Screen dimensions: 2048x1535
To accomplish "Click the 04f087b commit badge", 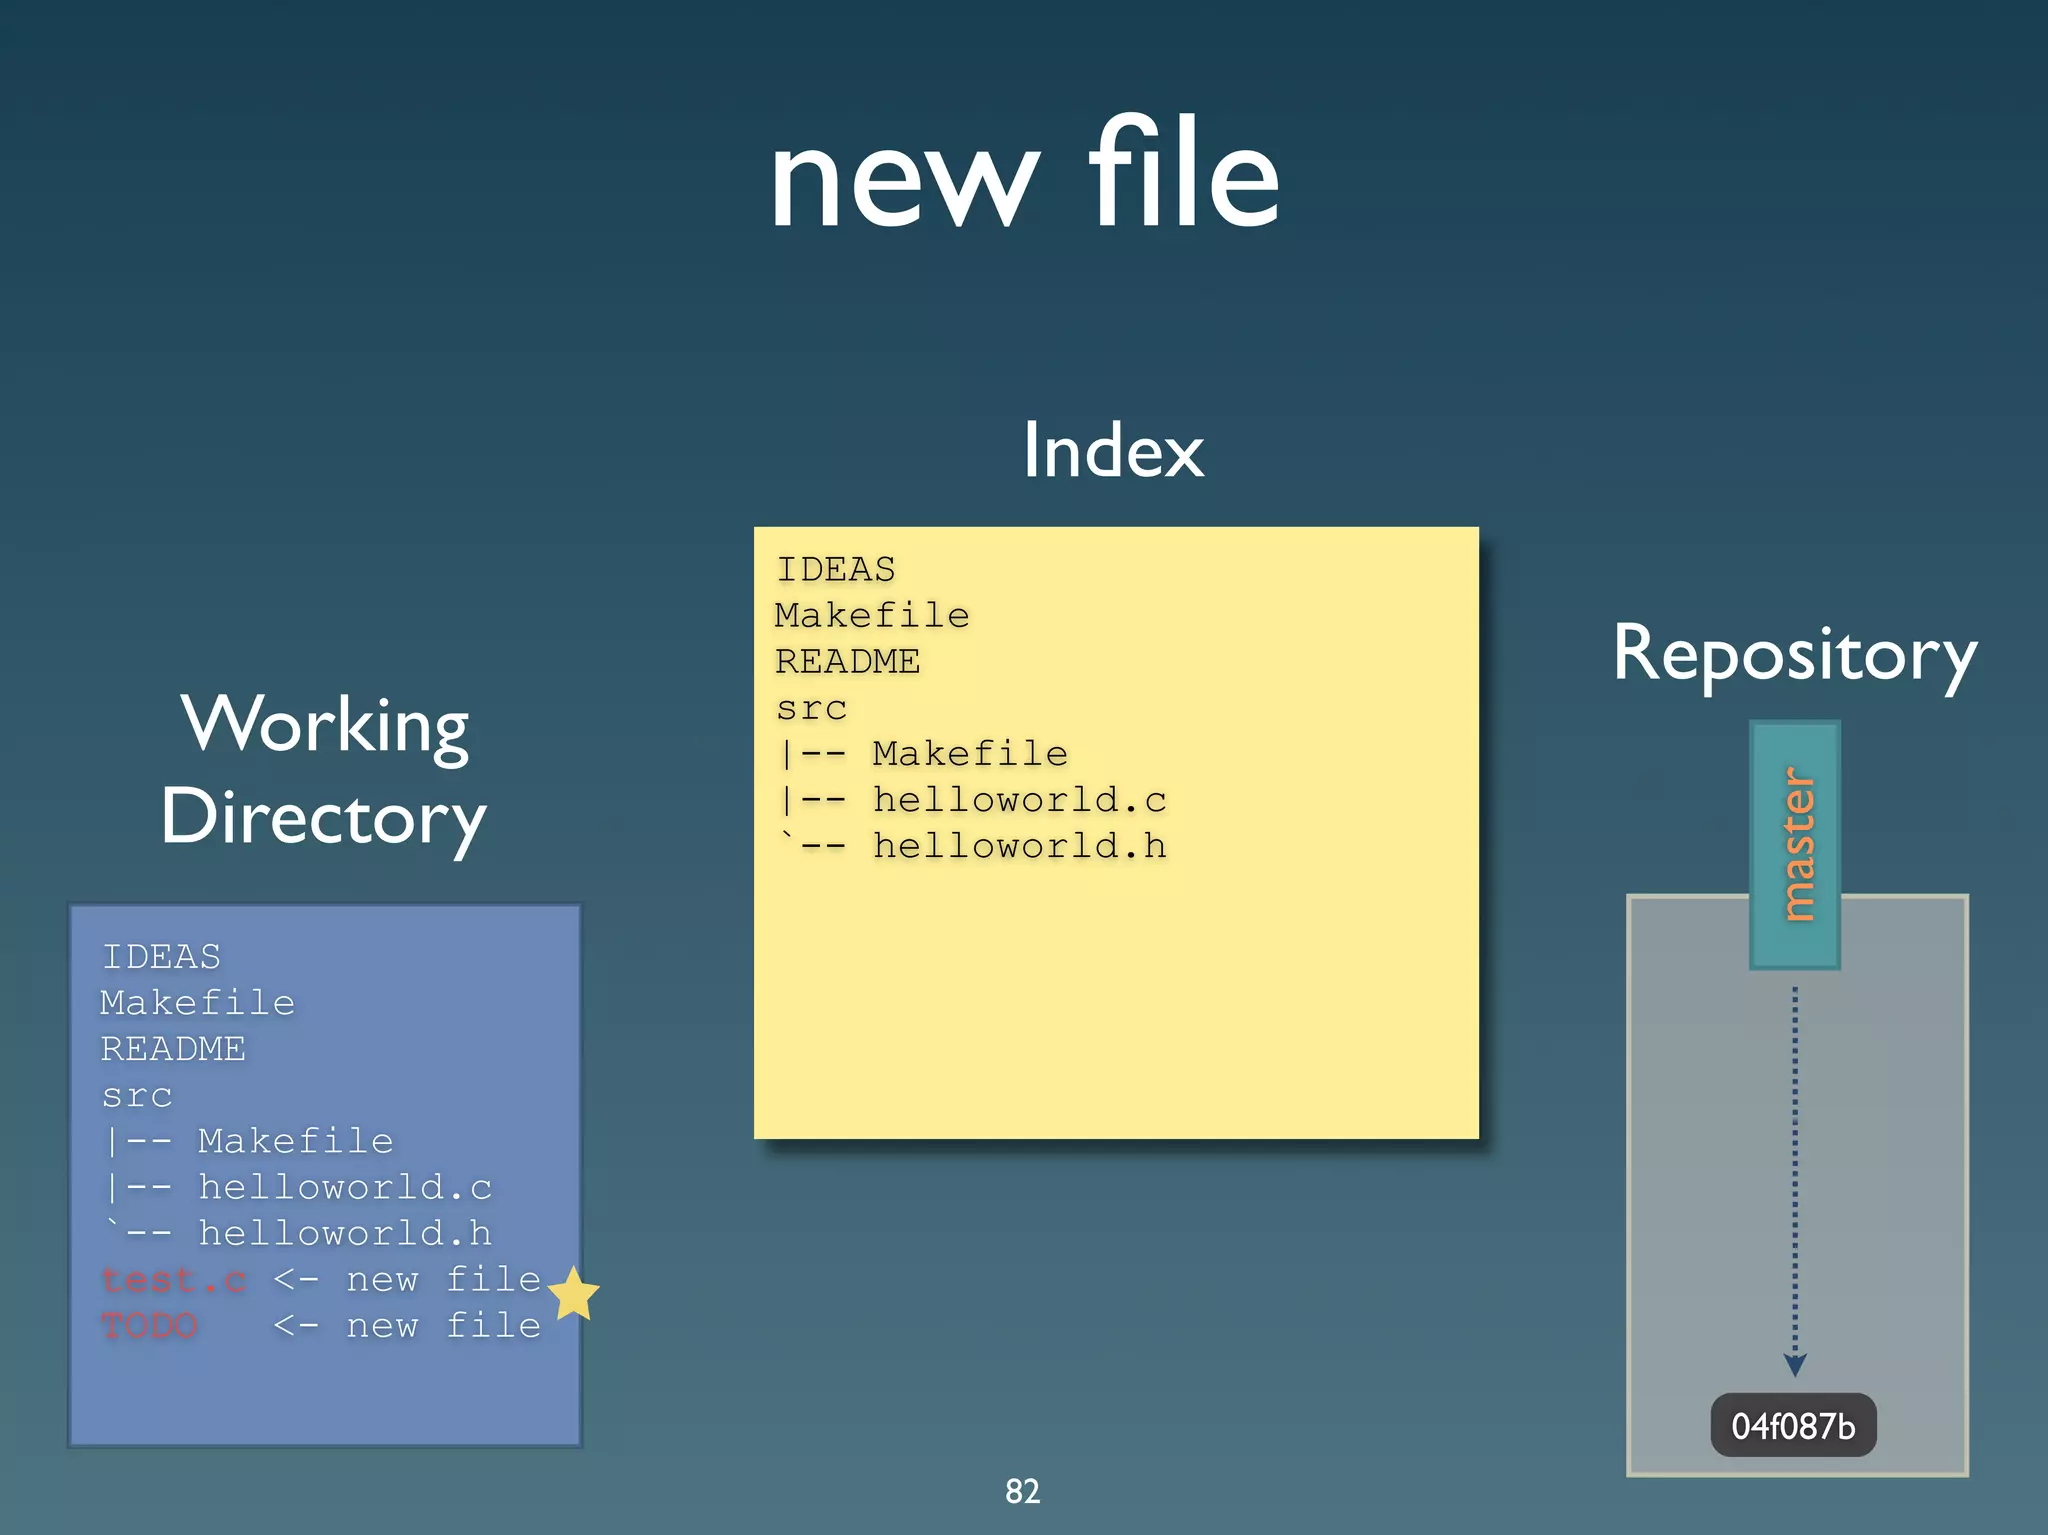I will (x=1793, y=1425).
